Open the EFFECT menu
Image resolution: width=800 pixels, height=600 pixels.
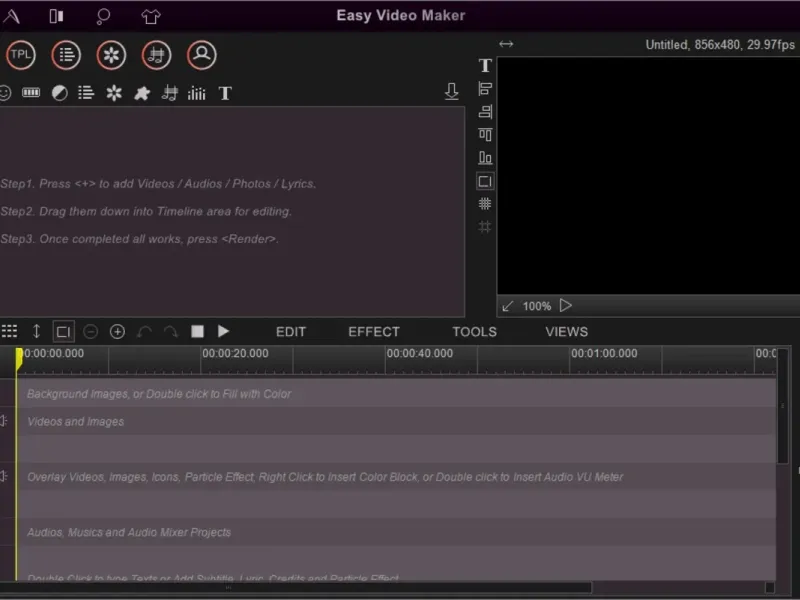[374, 332]
